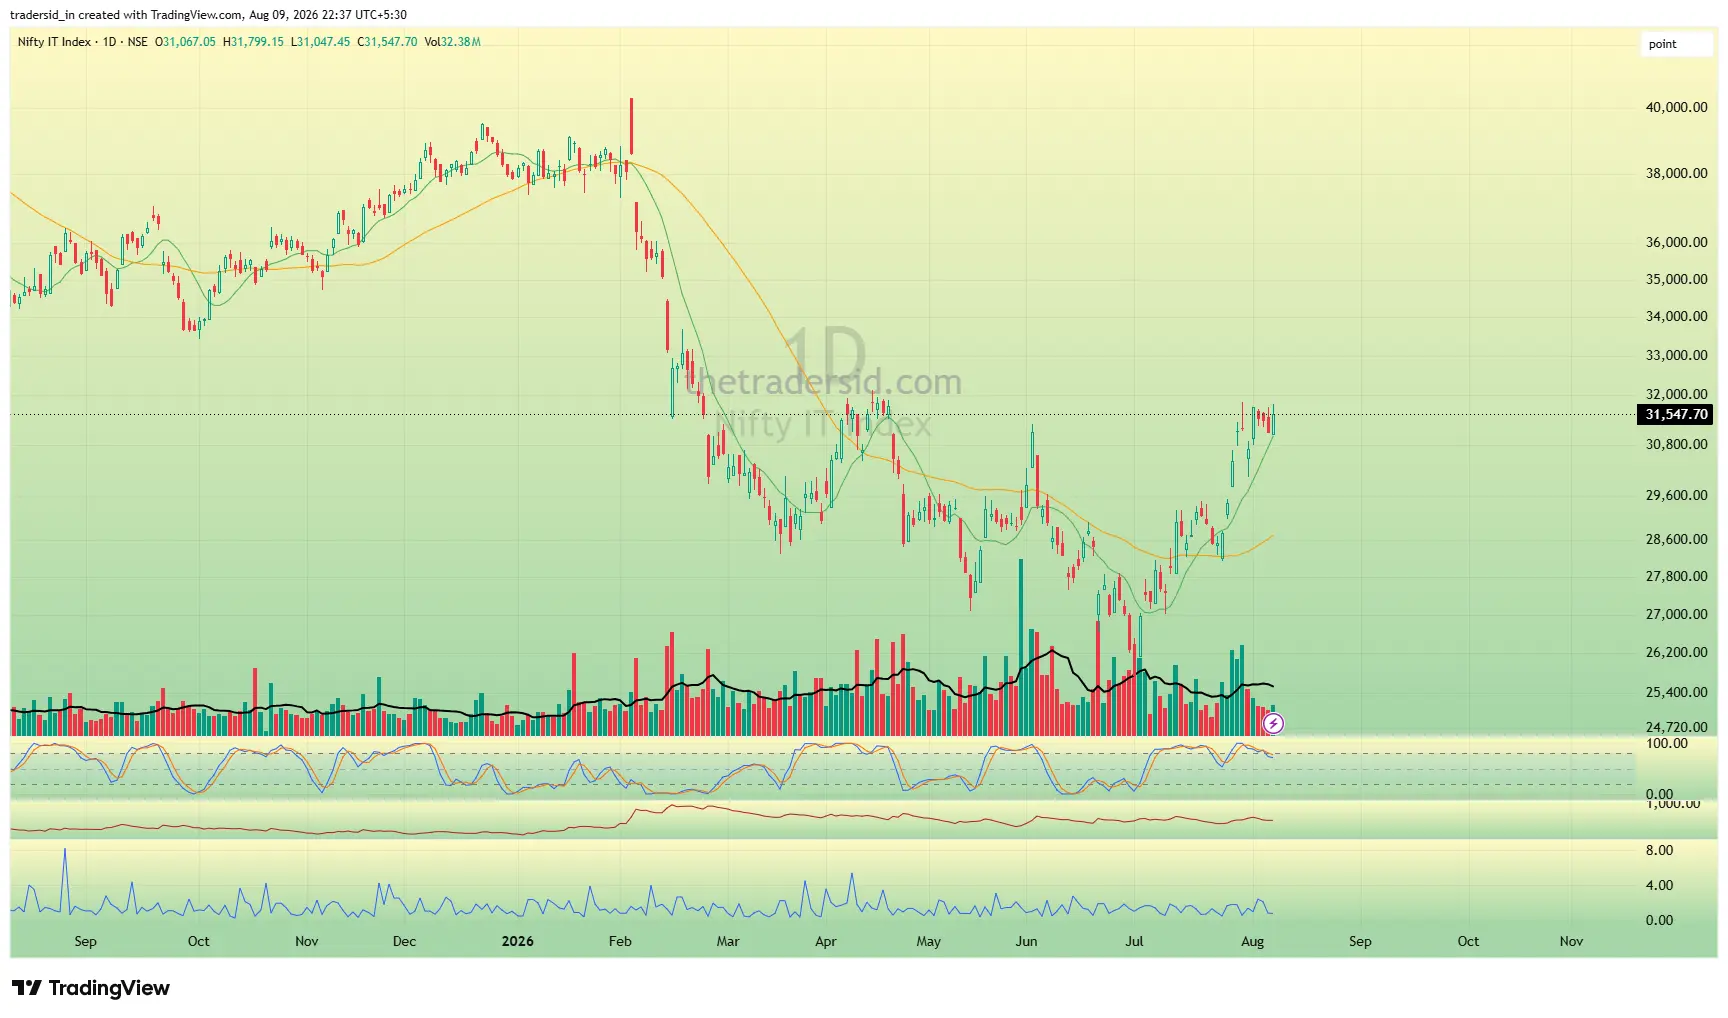1728x1018 pixels.
Task: Click the 8.00 indicator scale label
Action: click(1659, 850)
